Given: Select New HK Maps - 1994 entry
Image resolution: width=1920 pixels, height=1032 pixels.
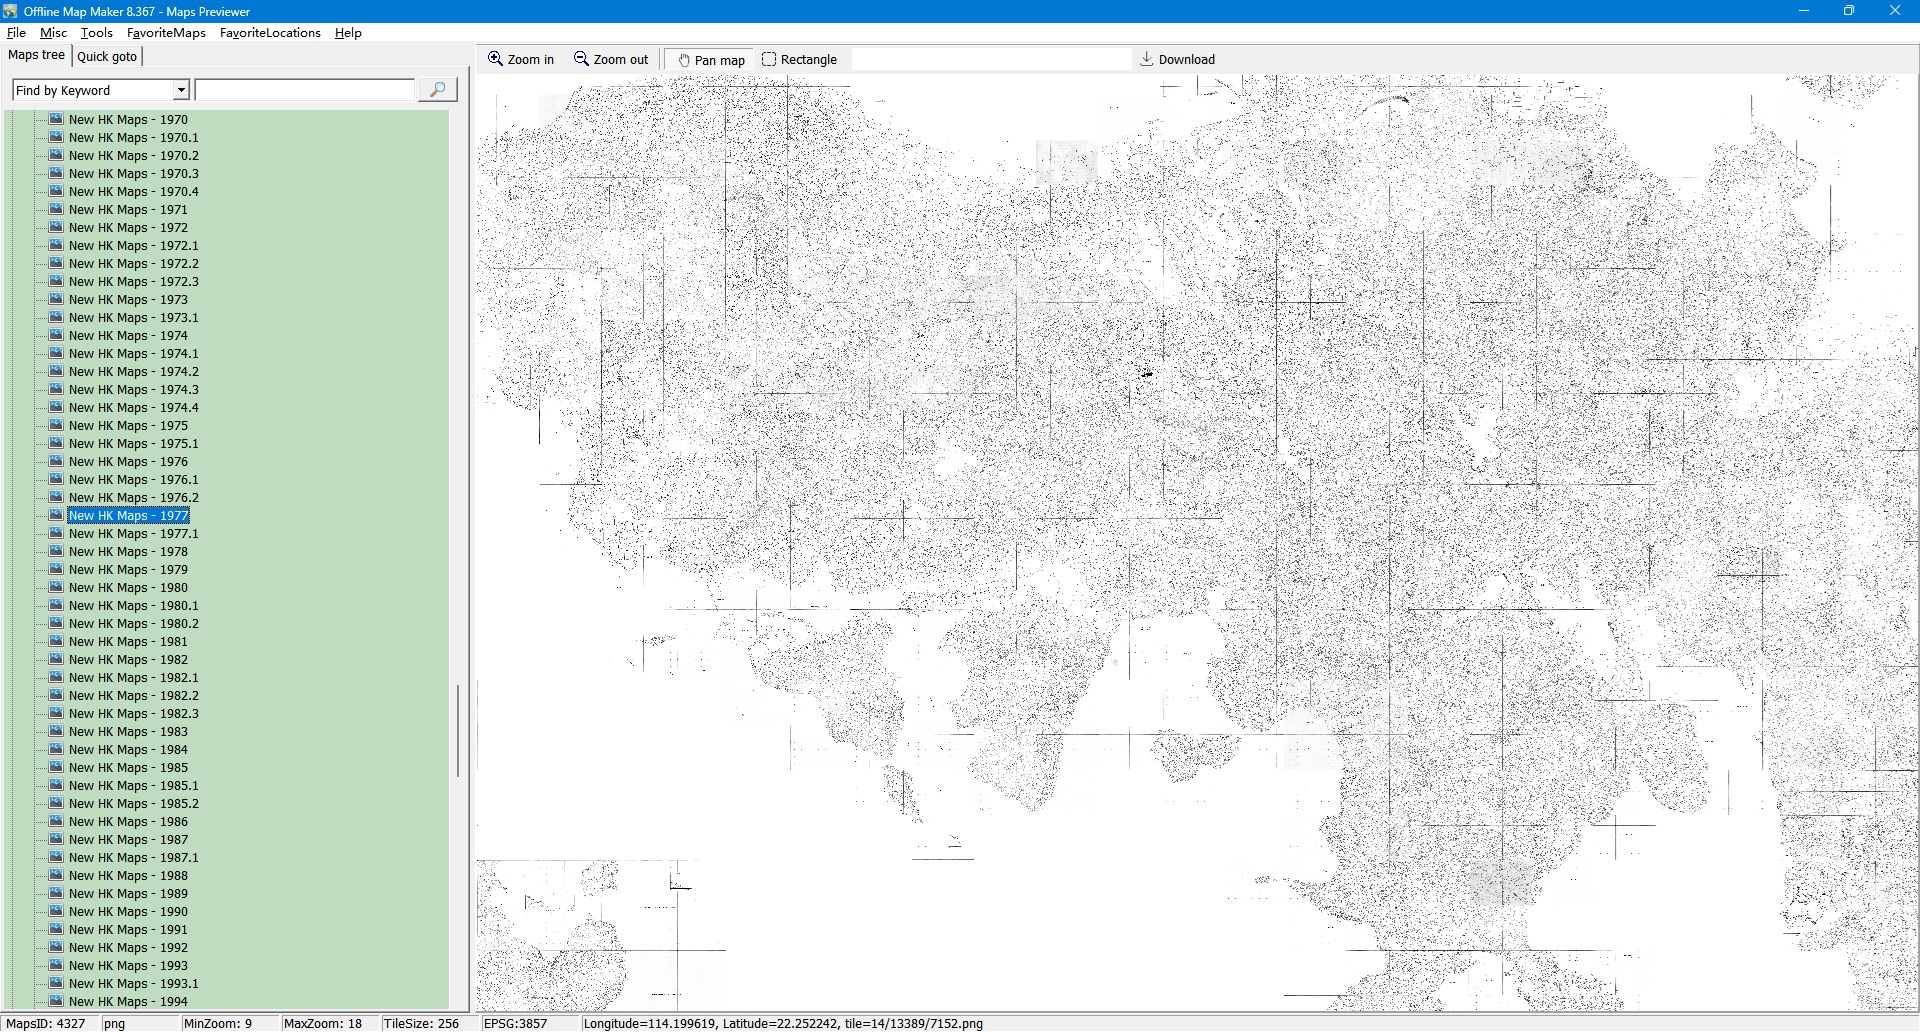Looking at the screenshot, I should (x=128, y=1002).
